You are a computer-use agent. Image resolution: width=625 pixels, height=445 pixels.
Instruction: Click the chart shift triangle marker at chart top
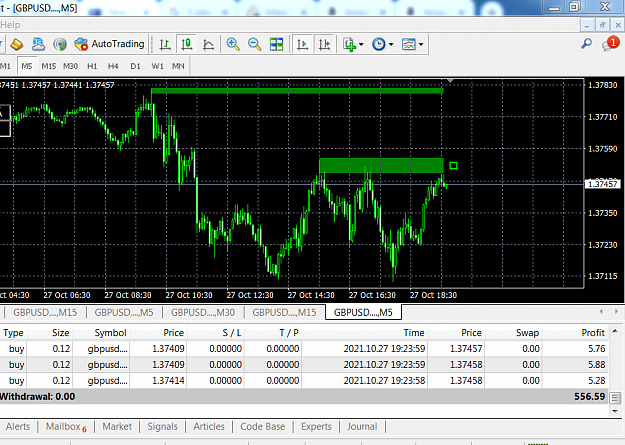[x=450, y=81]
